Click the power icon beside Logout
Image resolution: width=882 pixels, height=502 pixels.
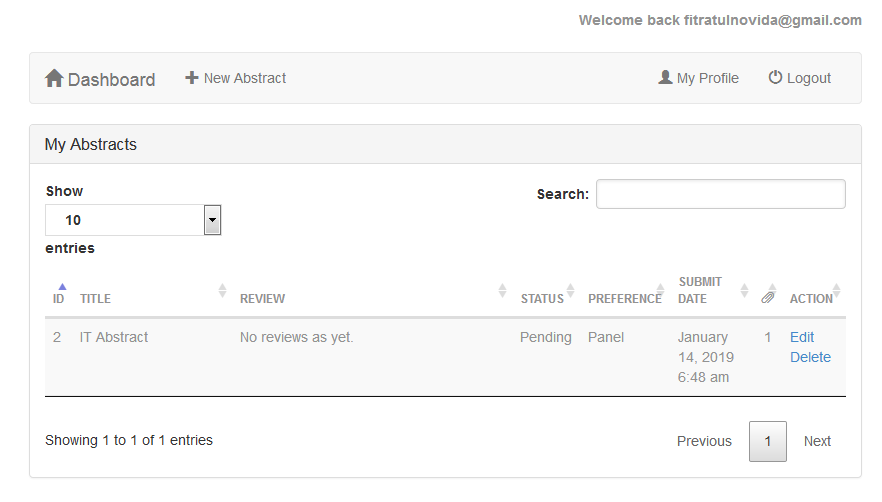(x=775, y=77)
